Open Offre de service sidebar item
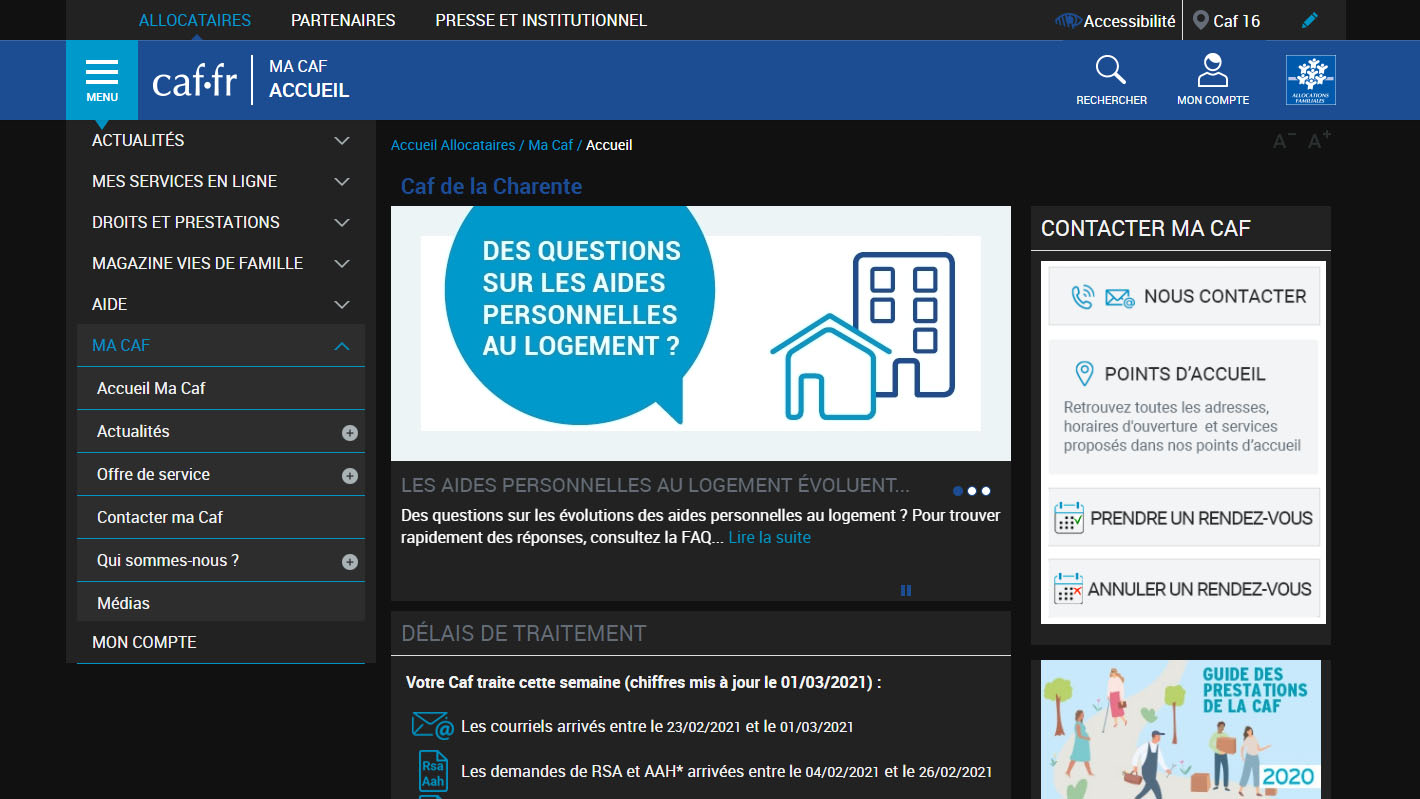The image size is (1420, 799). point(153,474)
